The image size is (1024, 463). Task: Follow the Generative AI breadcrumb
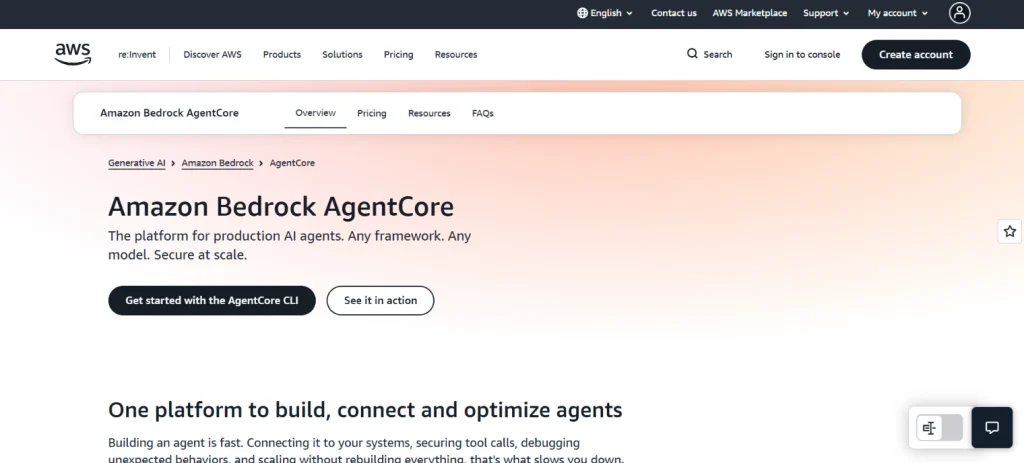click(x=136, y=163)
